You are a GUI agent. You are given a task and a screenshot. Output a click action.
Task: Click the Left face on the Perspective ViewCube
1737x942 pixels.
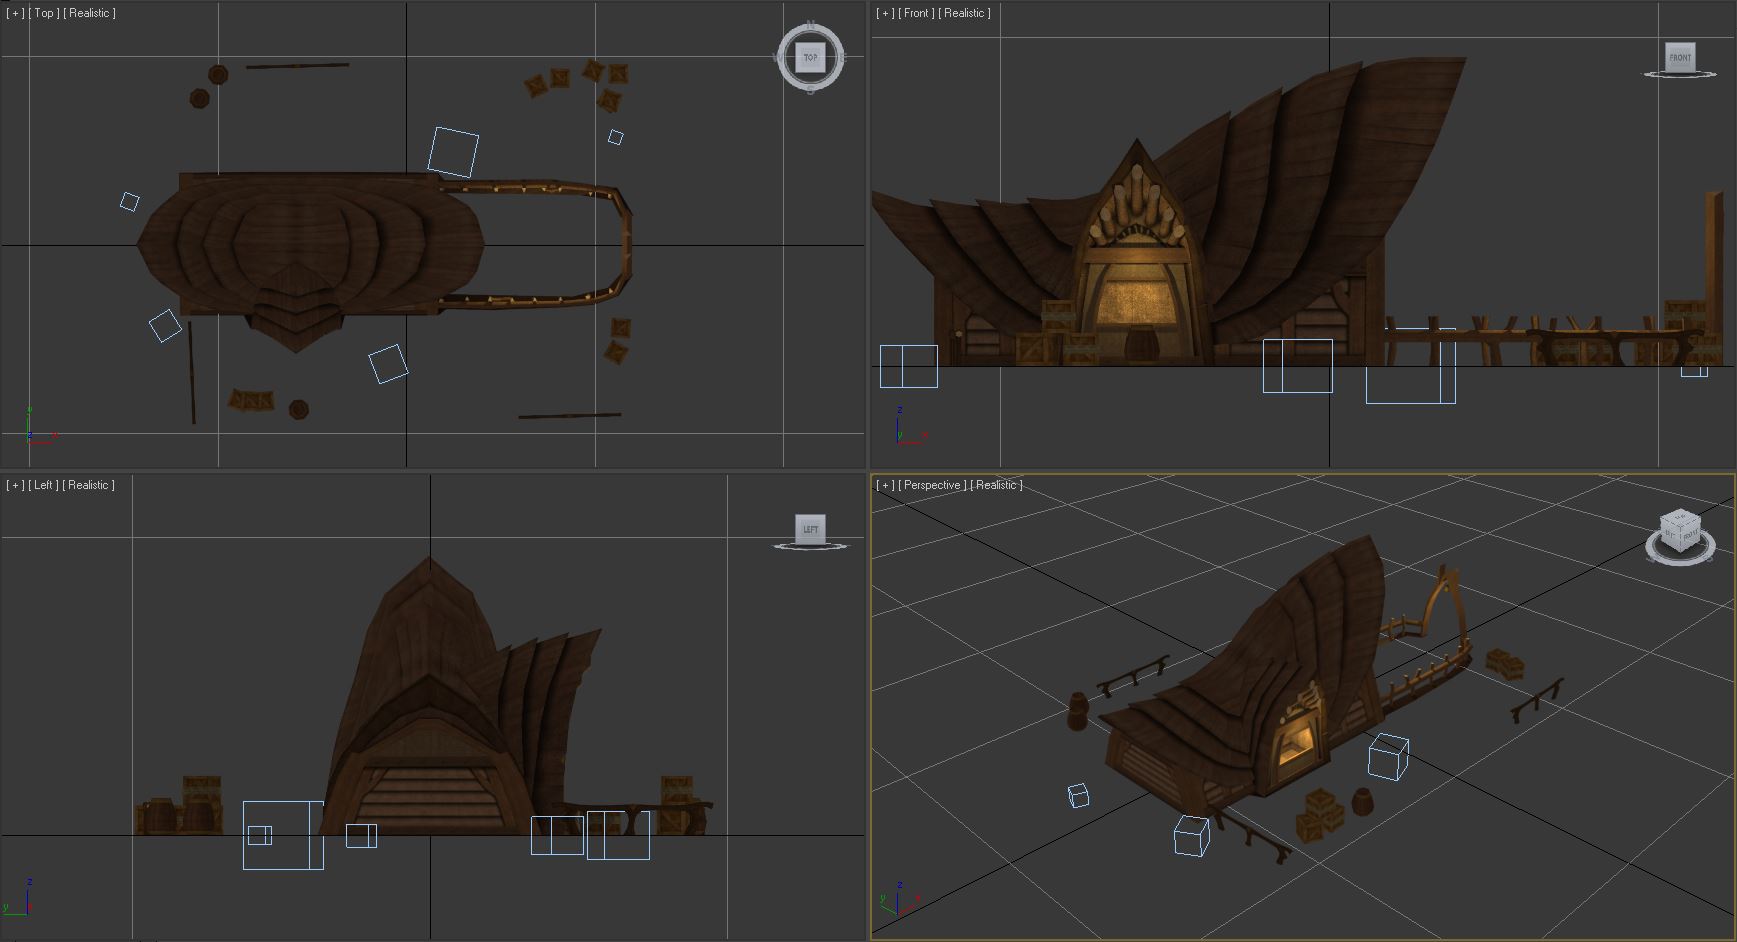point(1670,535)
